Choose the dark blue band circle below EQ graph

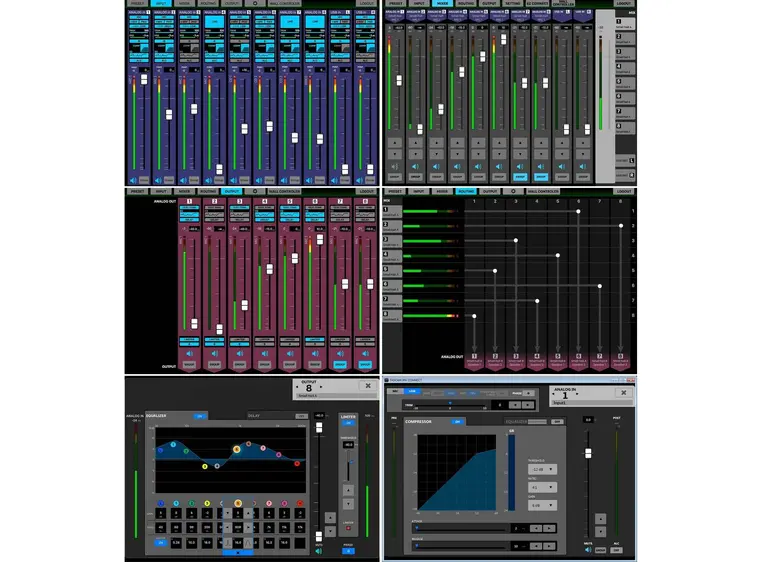(161, 503)
